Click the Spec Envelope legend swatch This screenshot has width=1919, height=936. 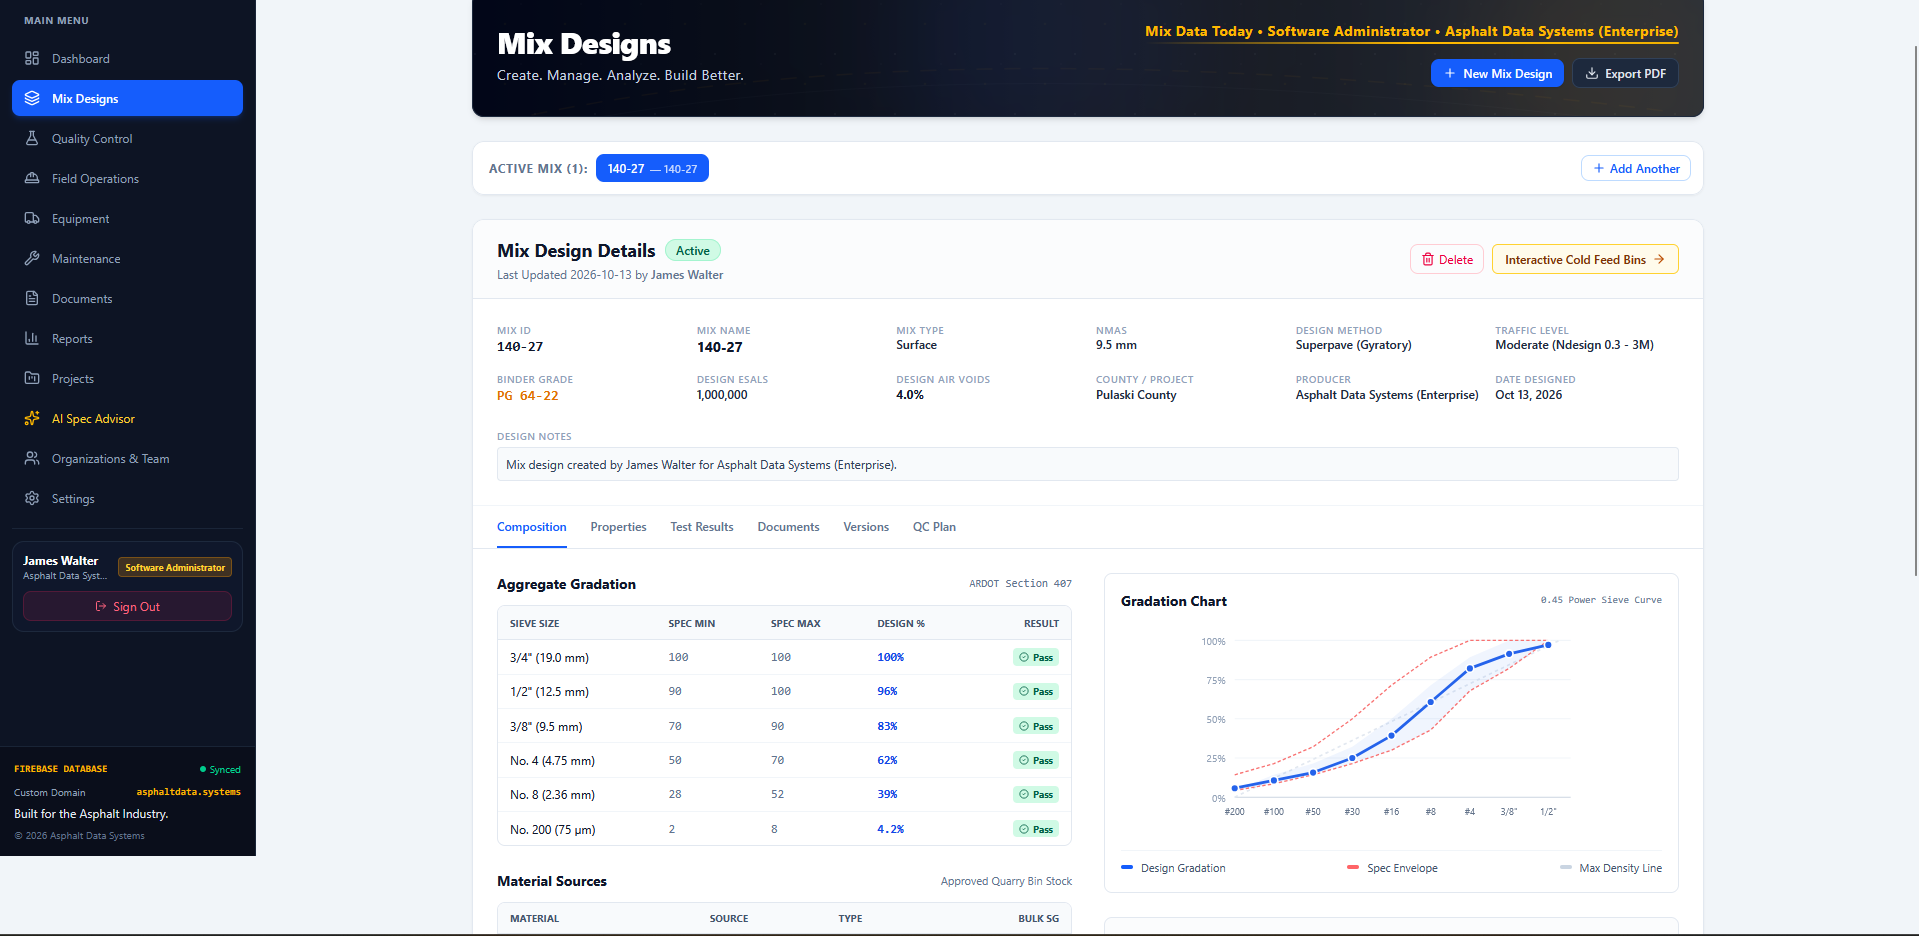pyautogui.click(x=1353, y=868)
